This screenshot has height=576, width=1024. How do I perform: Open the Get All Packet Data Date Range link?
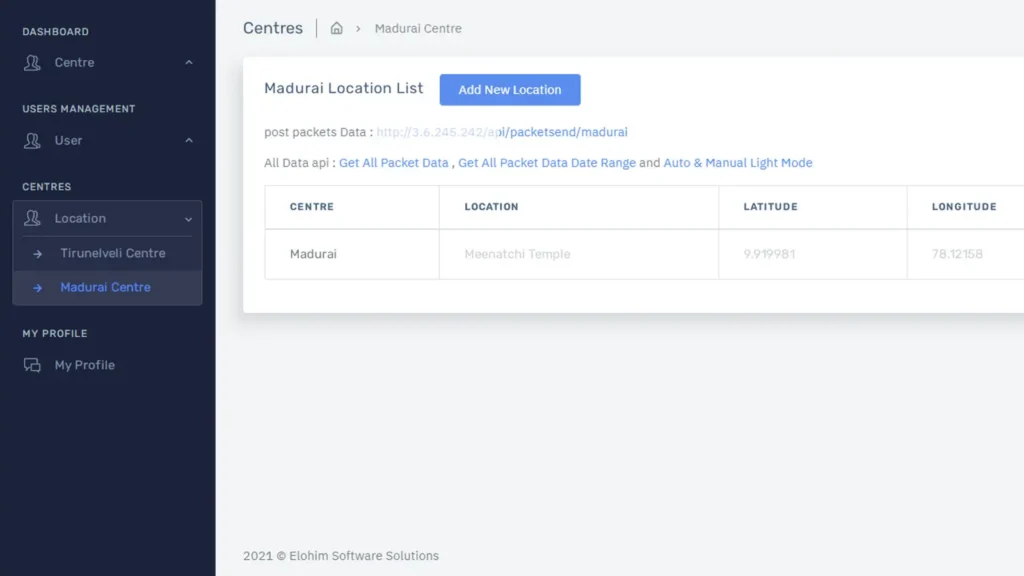pyautogui.click(x=546, y=162)
